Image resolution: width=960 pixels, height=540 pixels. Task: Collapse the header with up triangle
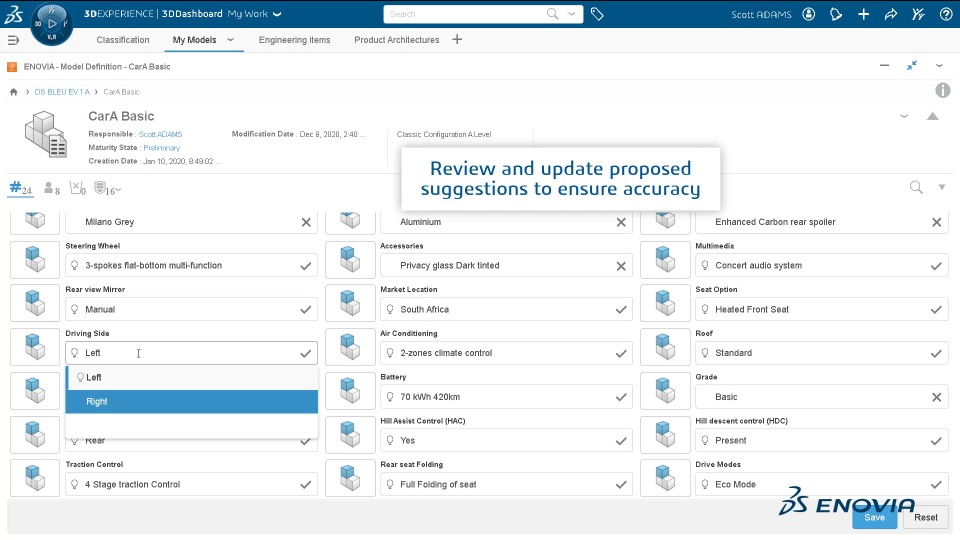(932, 116)
